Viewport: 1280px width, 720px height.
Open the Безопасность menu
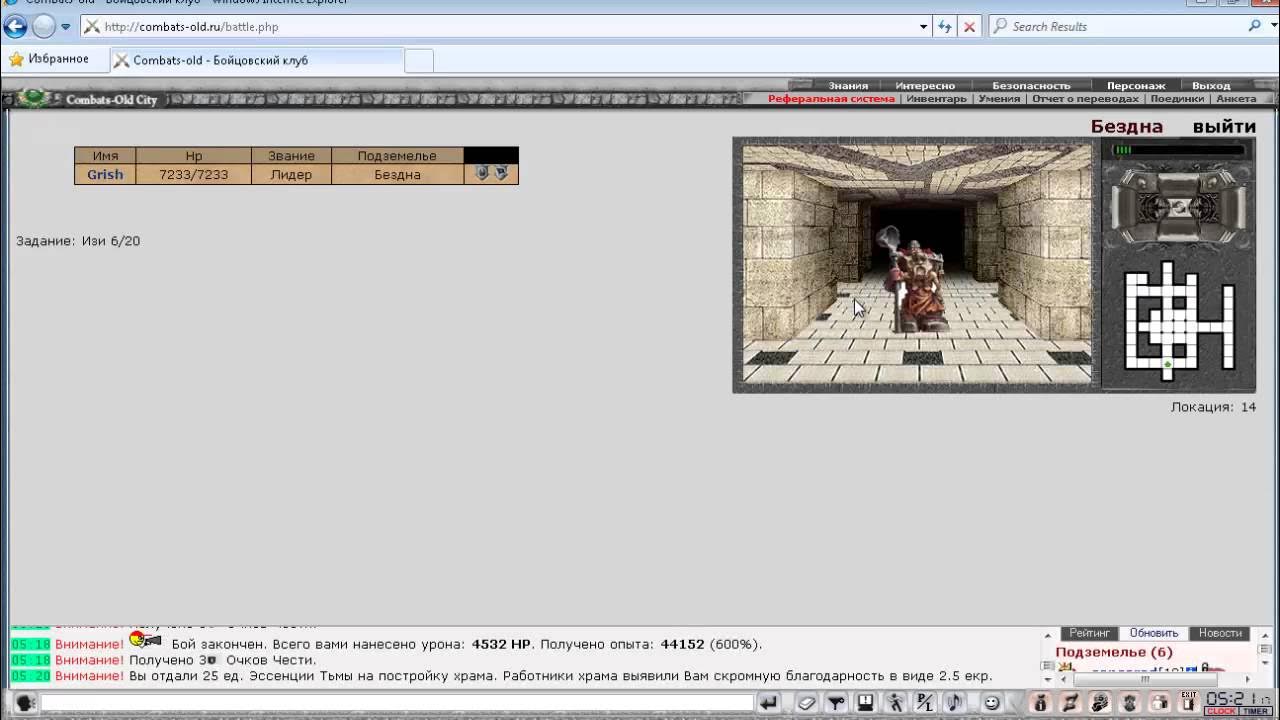click(1031, 85)
